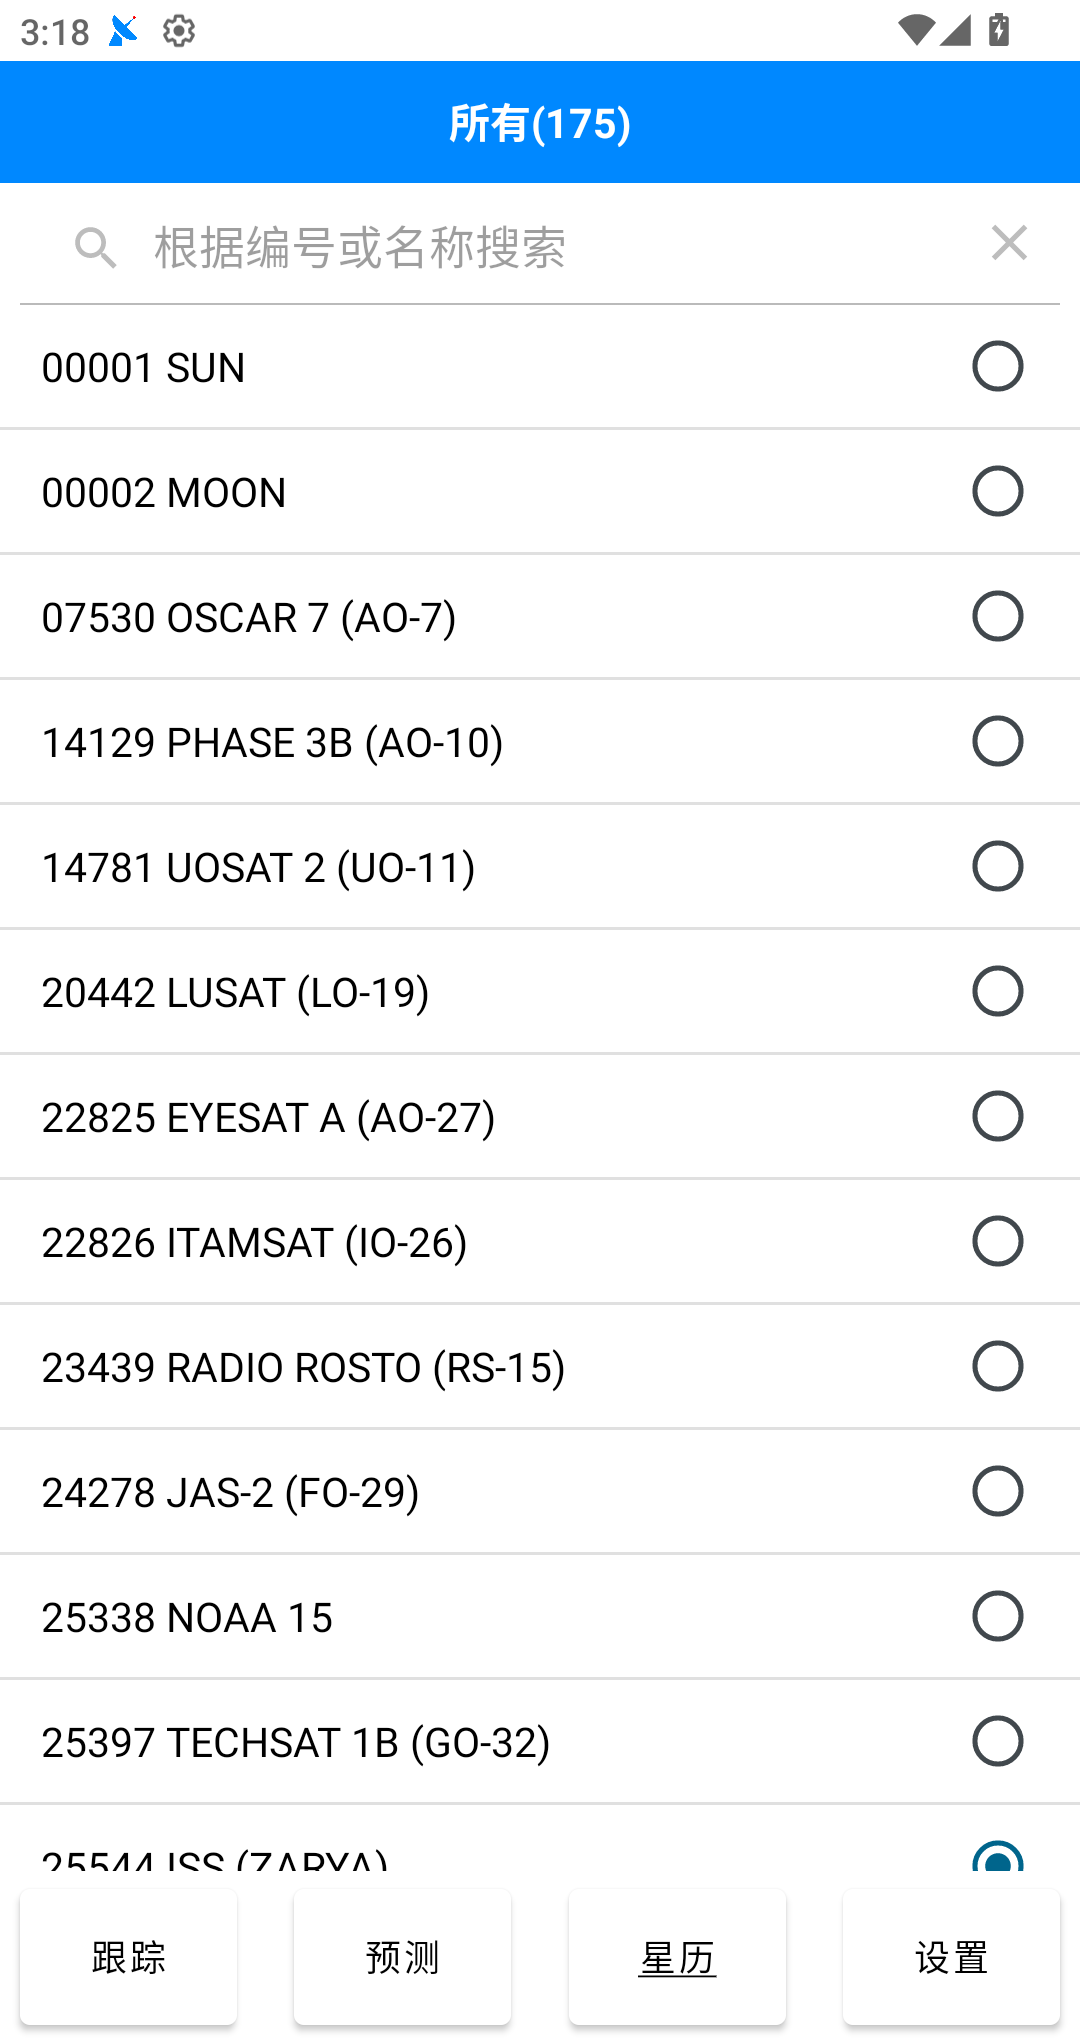This screenshot has height=2040, width=1080.
Task: Select LUSAT (LO-19) radio button
Action: click(997, 991)
